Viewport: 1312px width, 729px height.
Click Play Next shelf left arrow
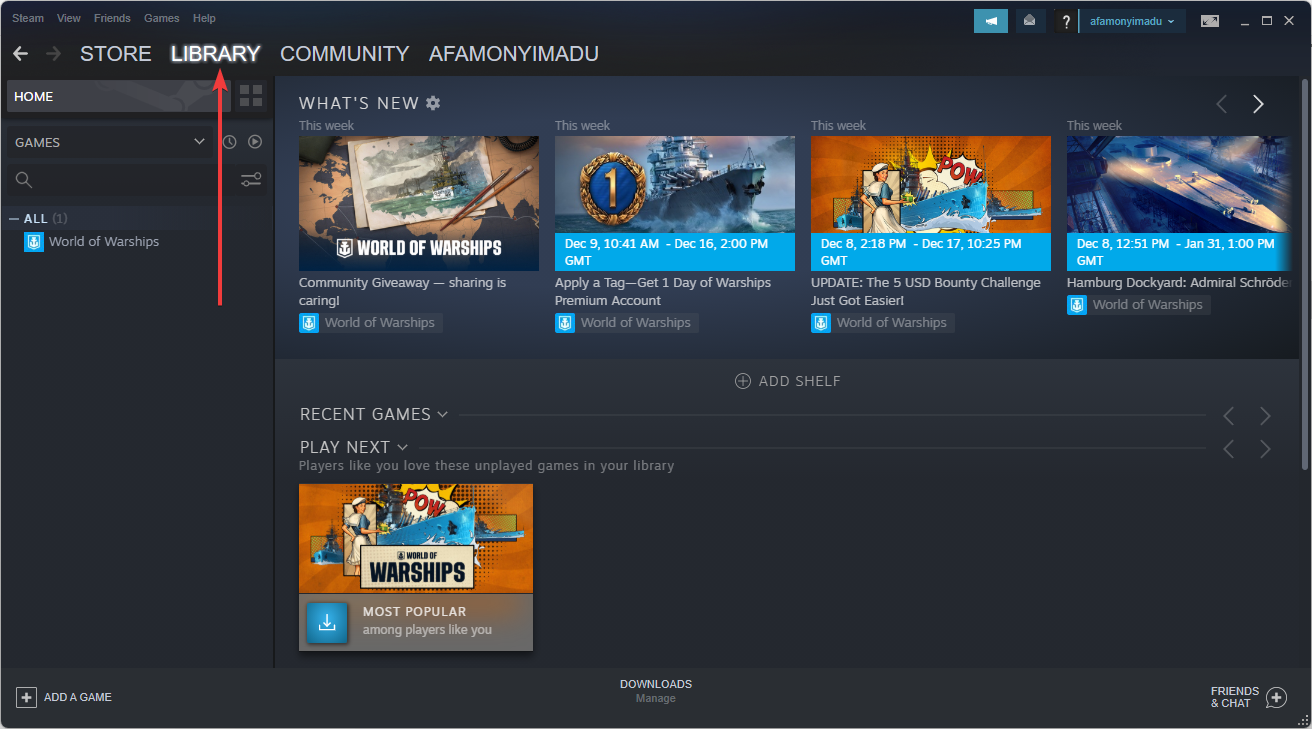pos(1229,449)
